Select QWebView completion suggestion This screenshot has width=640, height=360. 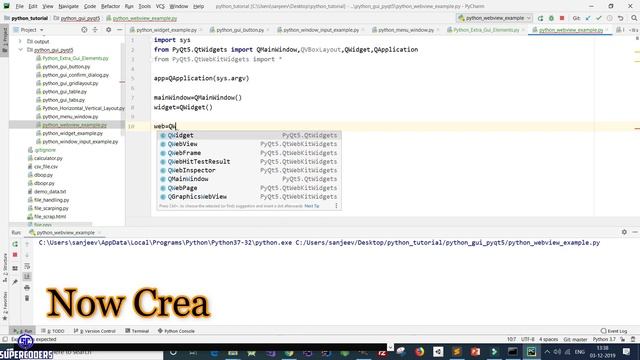[x=249, y=144]
